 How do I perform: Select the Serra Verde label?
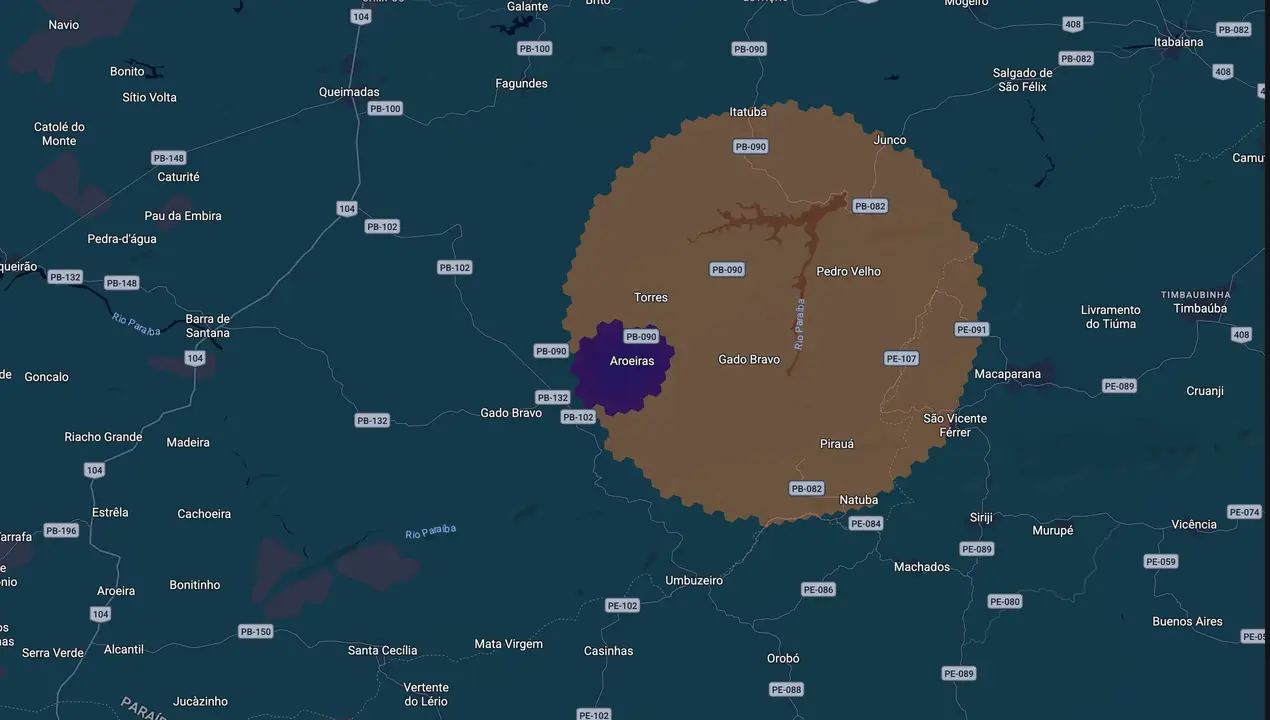[53, 654]
